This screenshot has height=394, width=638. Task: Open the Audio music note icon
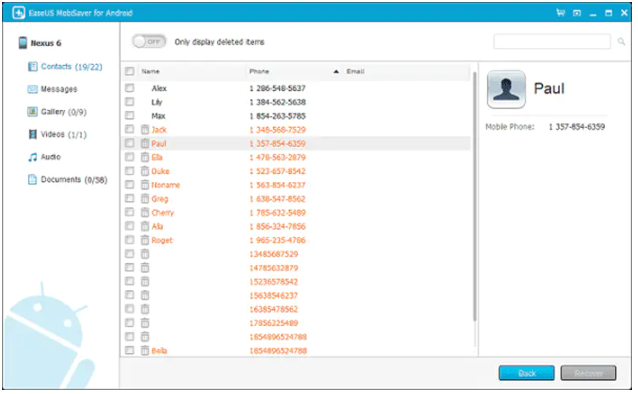tap(33, 157)
